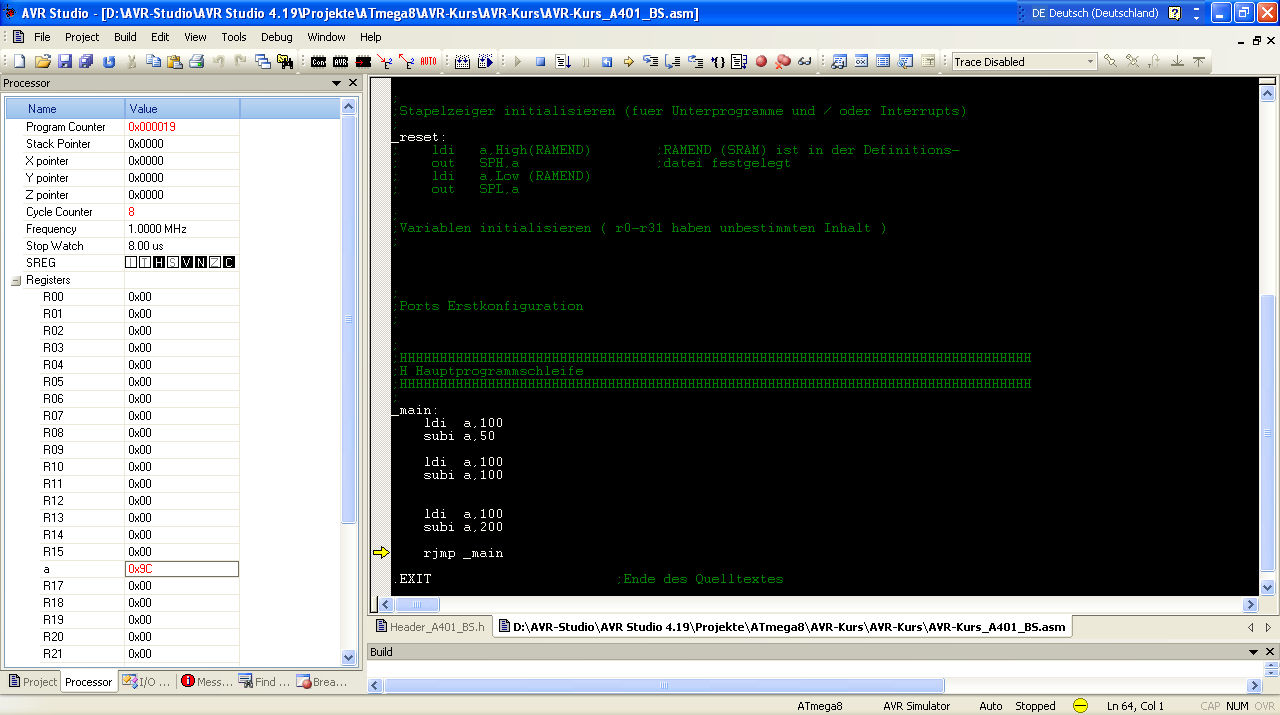This screenshot has width=1280, height=715.
Task: Switch to the Breakpoints tab
Action: (322, 682)
